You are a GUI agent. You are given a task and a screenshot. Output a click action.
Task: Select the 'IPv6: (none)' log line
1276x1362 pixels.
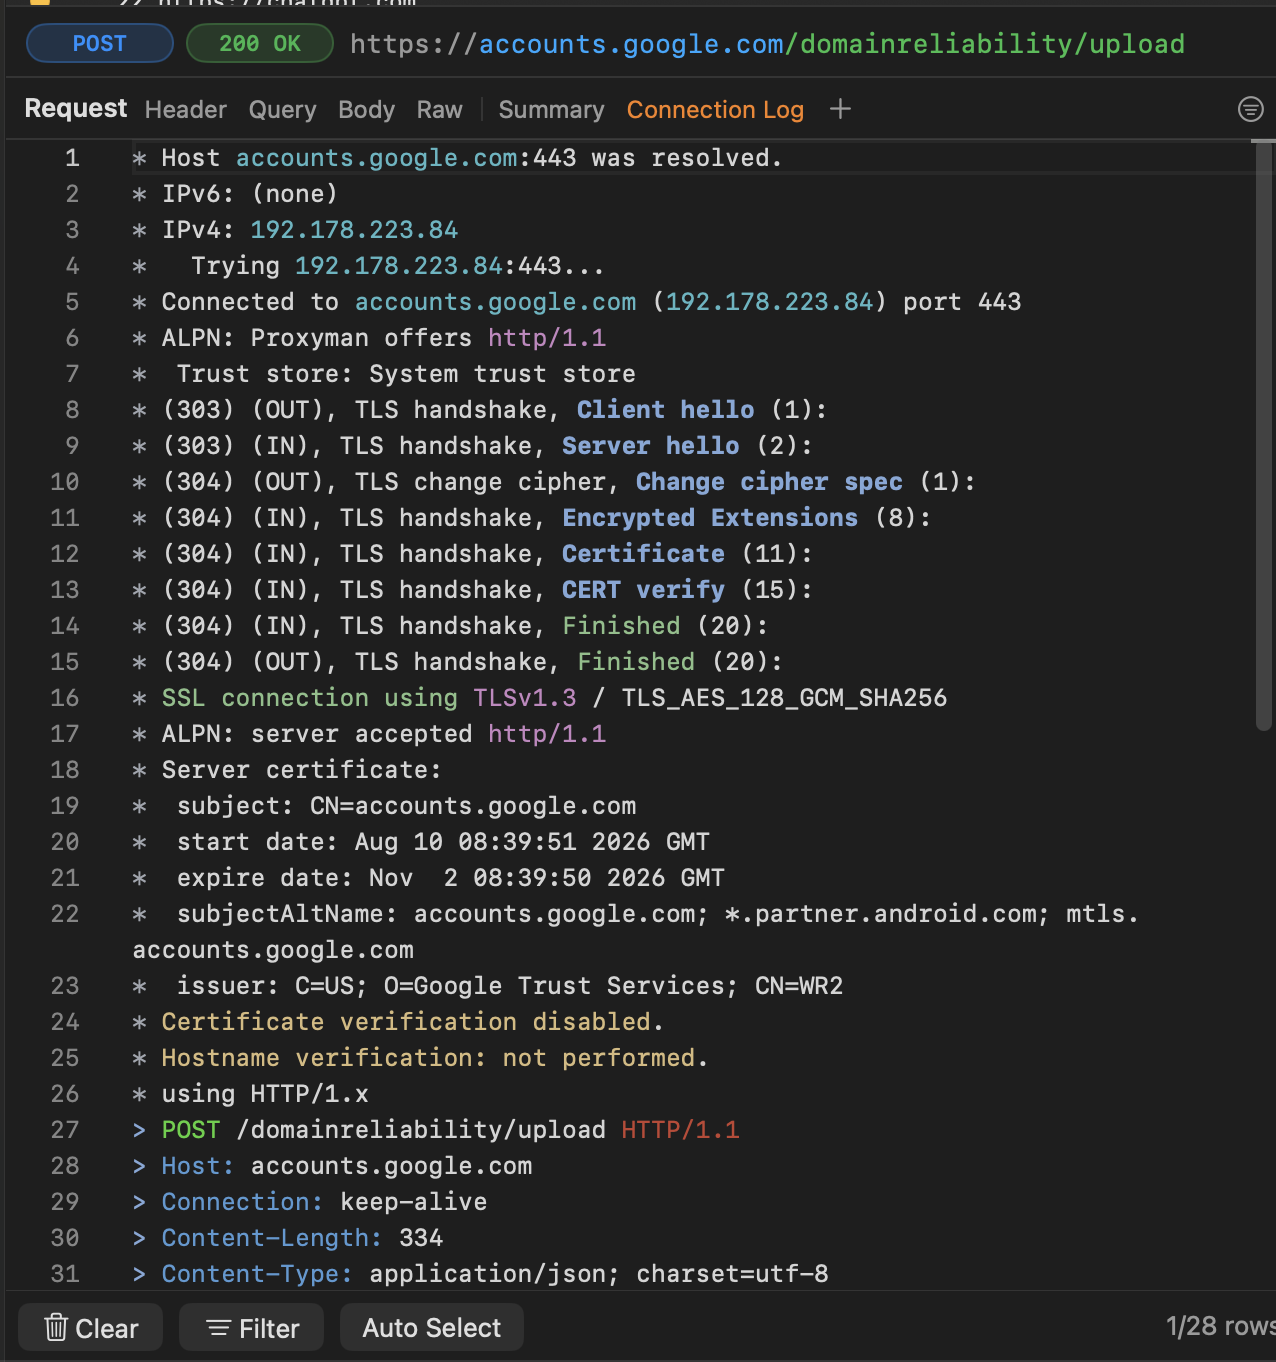(235, 194)
